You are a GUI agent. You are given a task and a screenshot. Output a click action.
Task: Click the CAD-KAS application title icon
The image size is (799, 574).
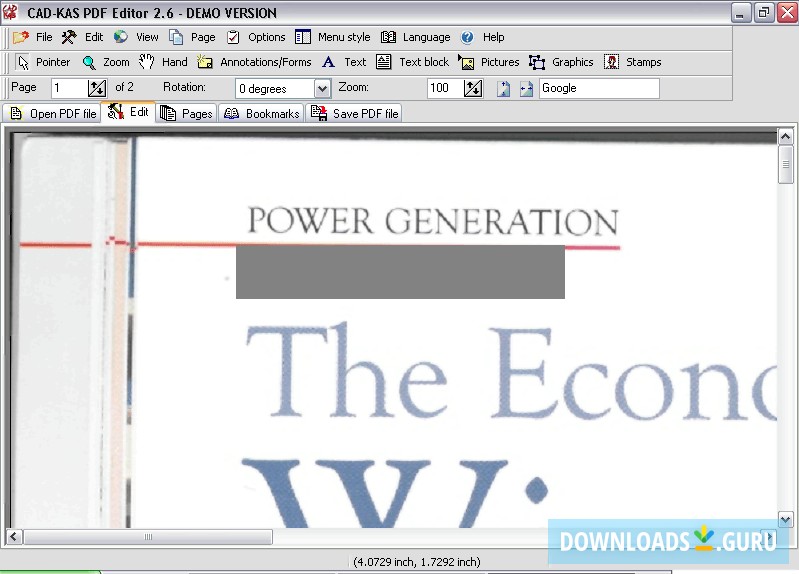(x=11, y=12)
